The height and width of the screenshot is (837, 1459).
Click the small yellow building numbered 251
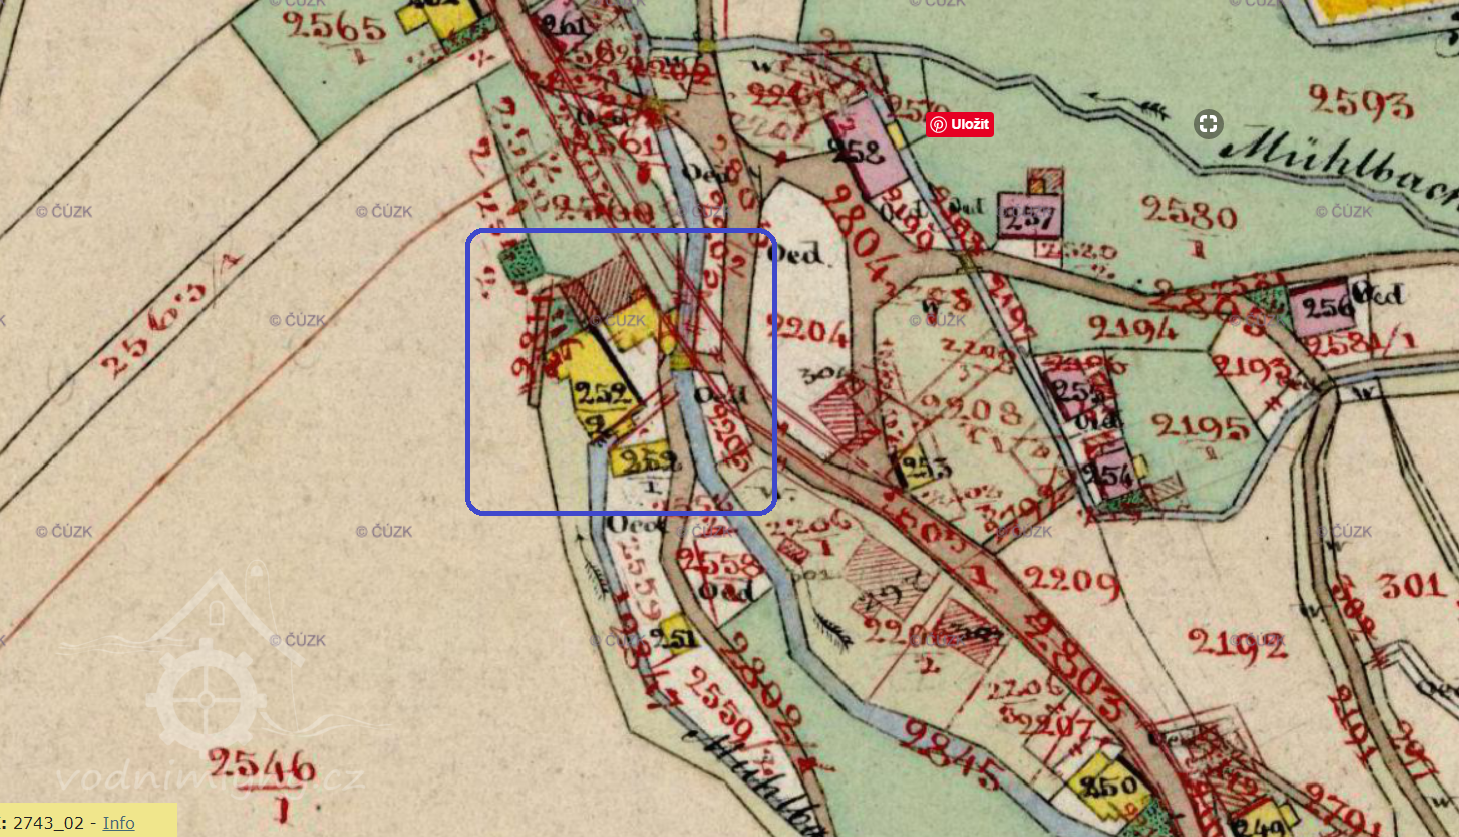tap(675, 635)
